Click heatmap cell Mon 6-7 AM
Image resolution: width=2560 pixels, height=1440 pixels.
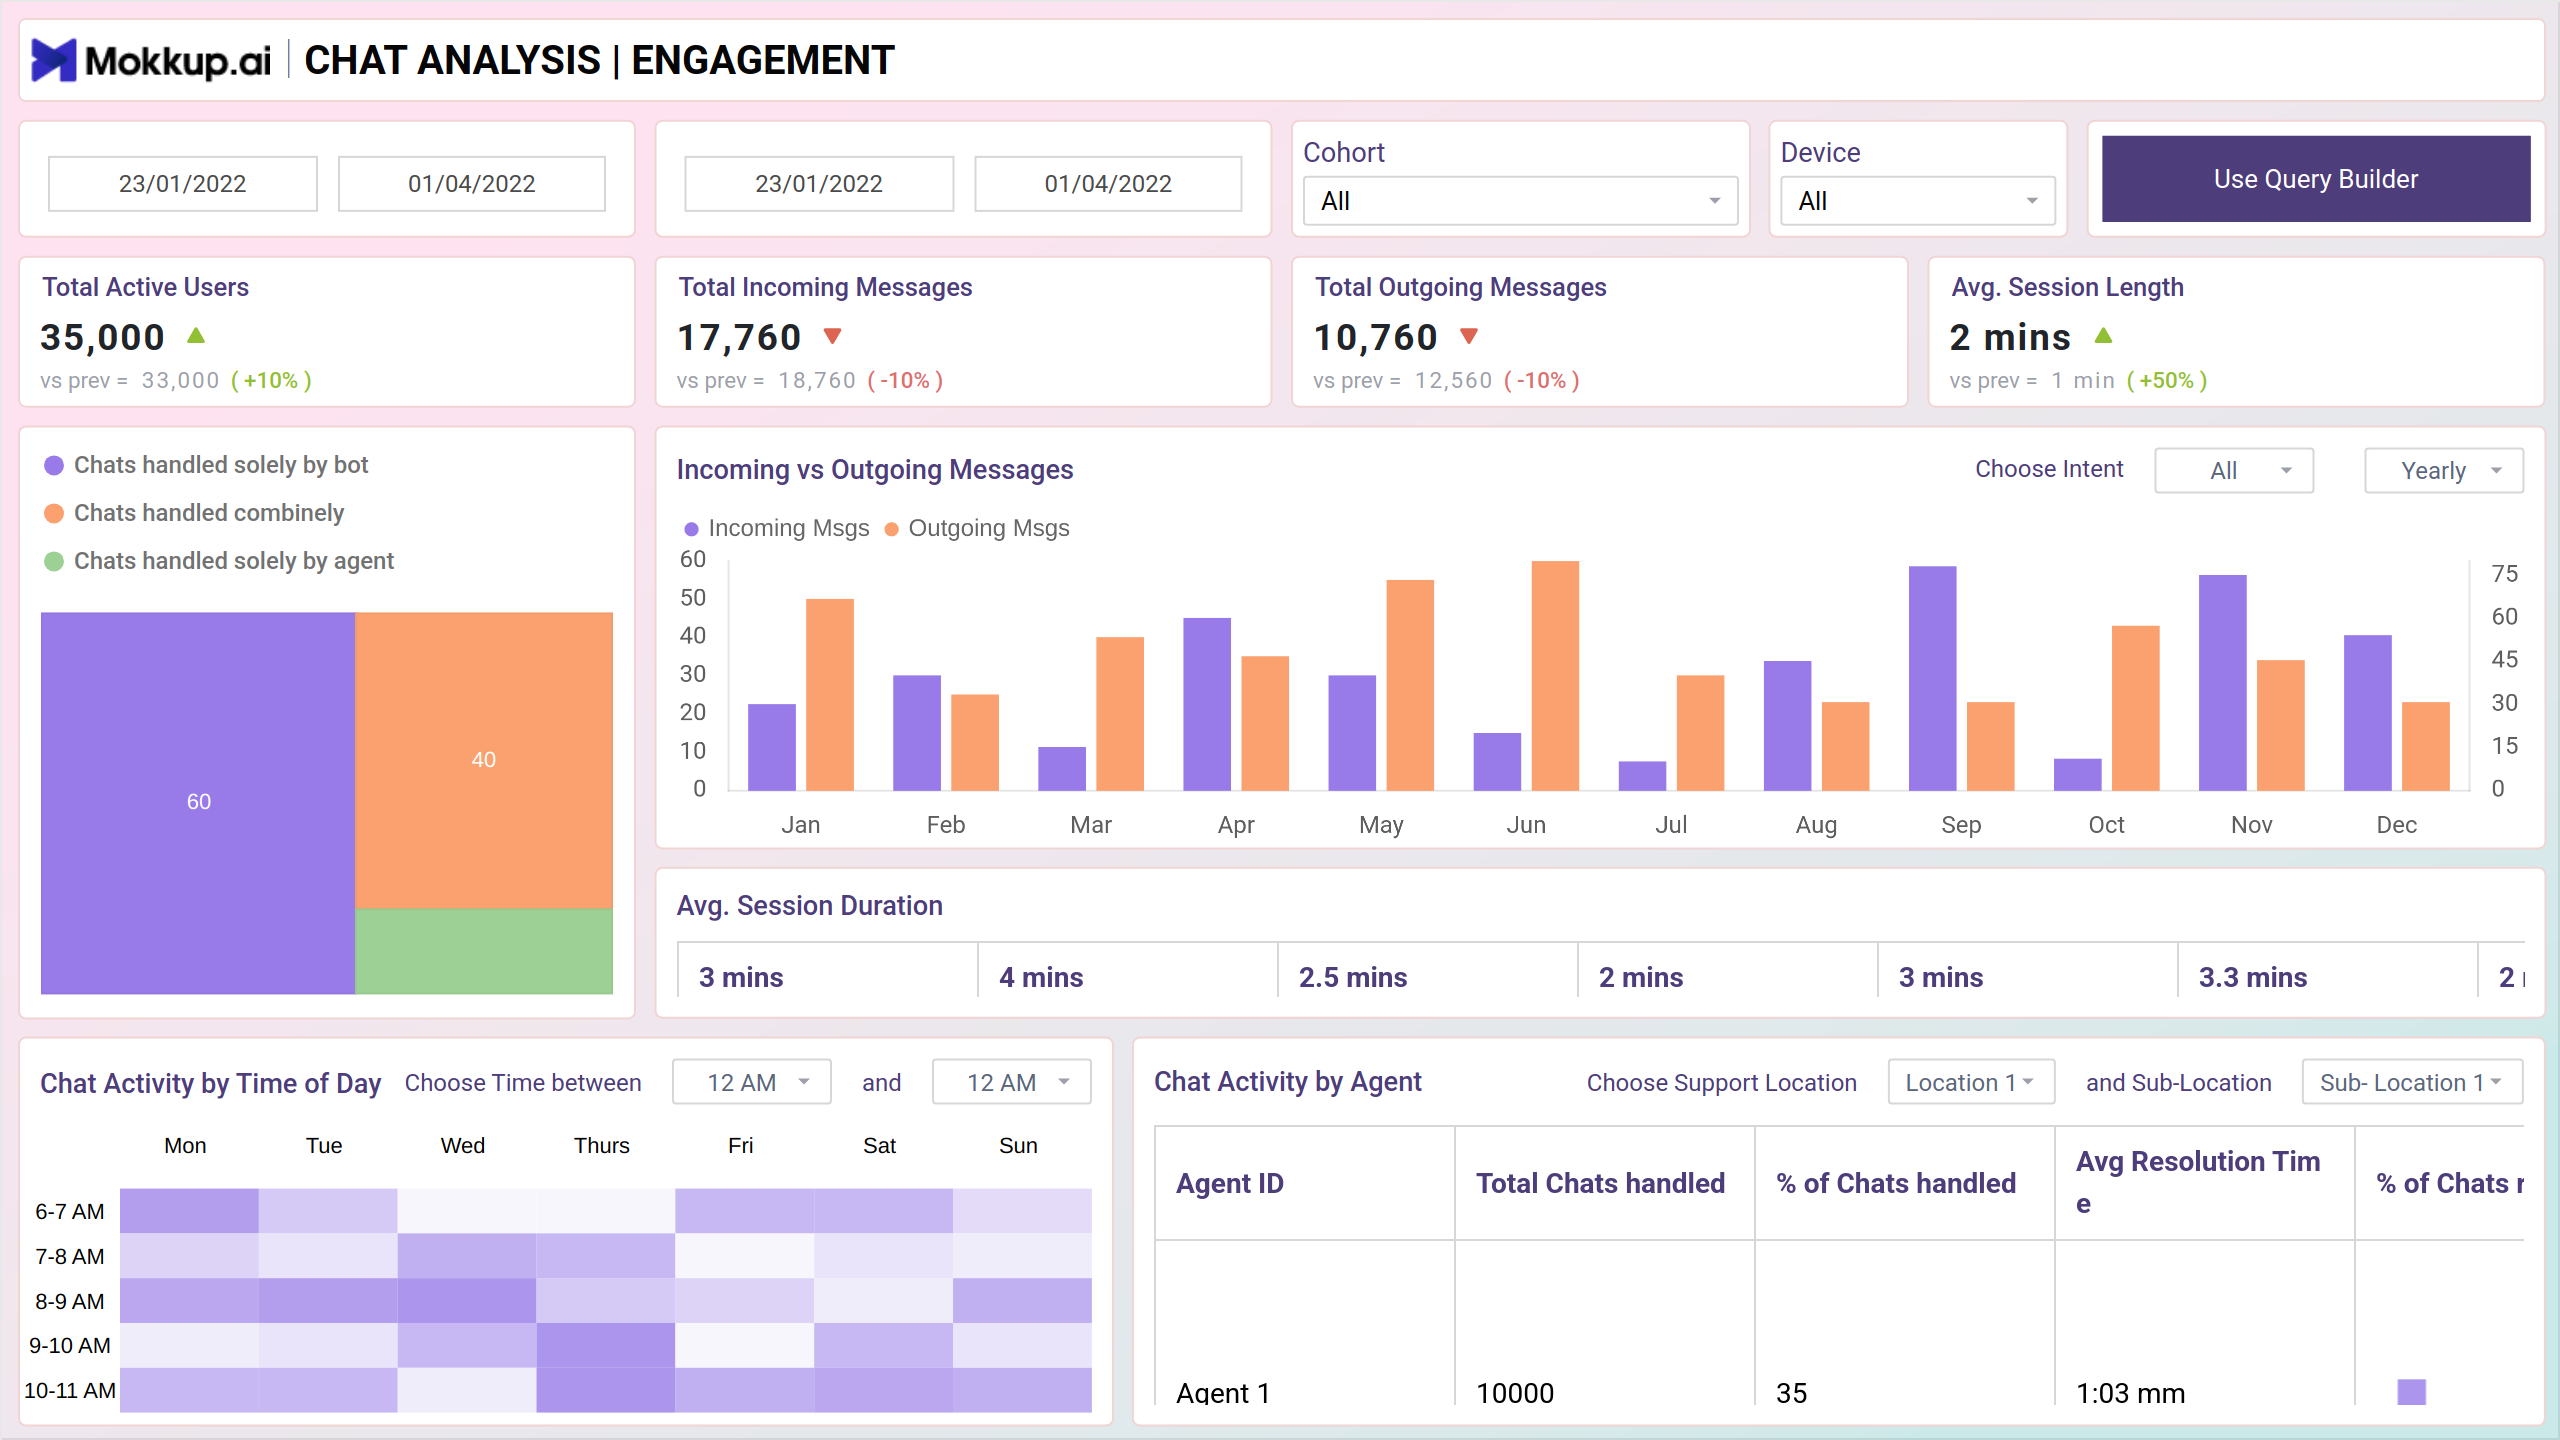189,1210
